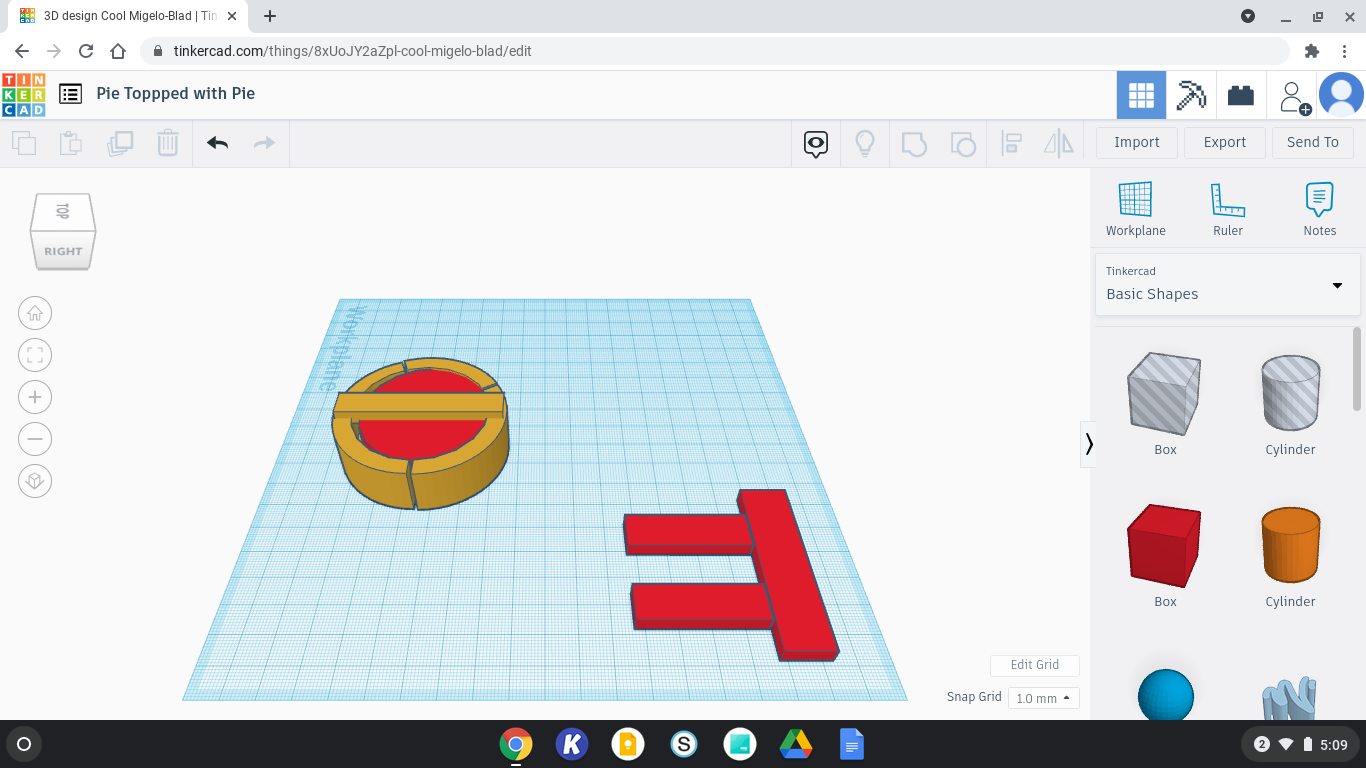Open Google Drive from the shelf
1366x768 pixels.
796,744
